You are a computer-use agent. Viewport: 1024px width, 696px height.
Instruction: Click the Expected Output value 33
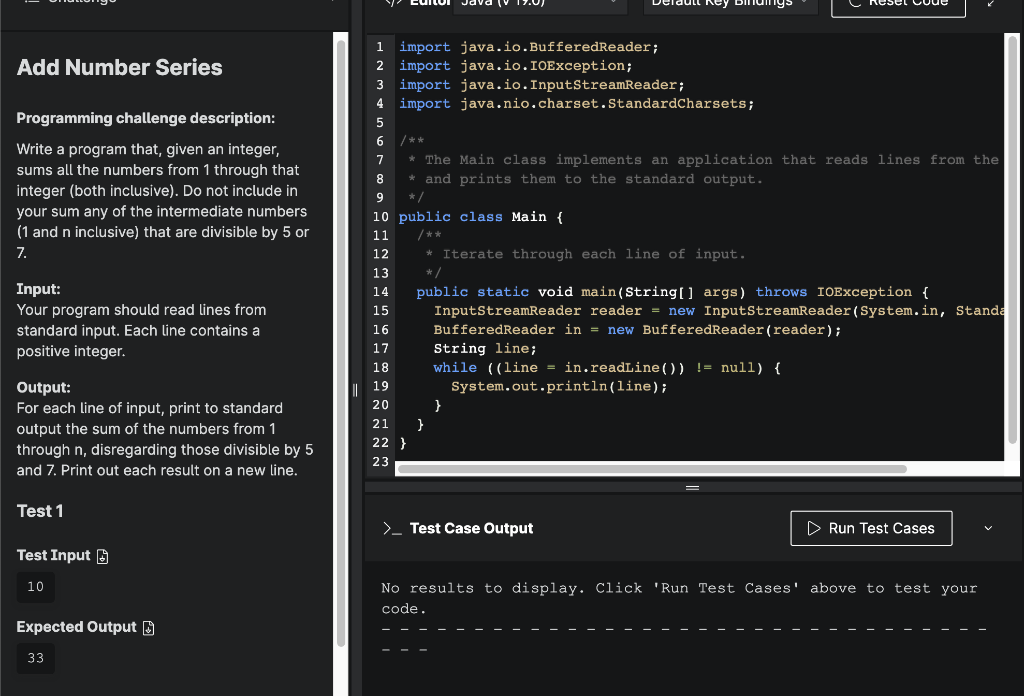pyautogui.click(x=36, y=658)
